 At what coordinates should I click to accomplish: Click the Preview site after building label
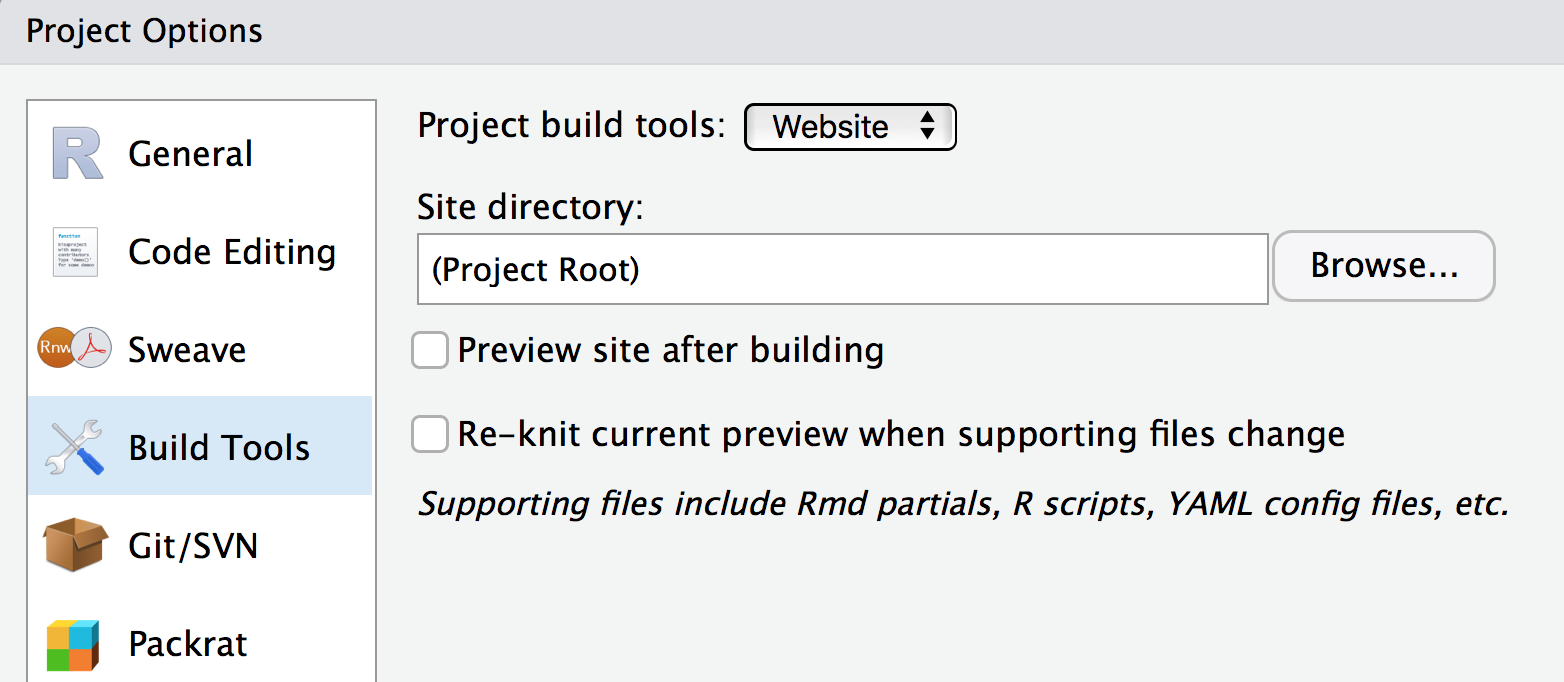pyautogui.click(x=670, y=350)
